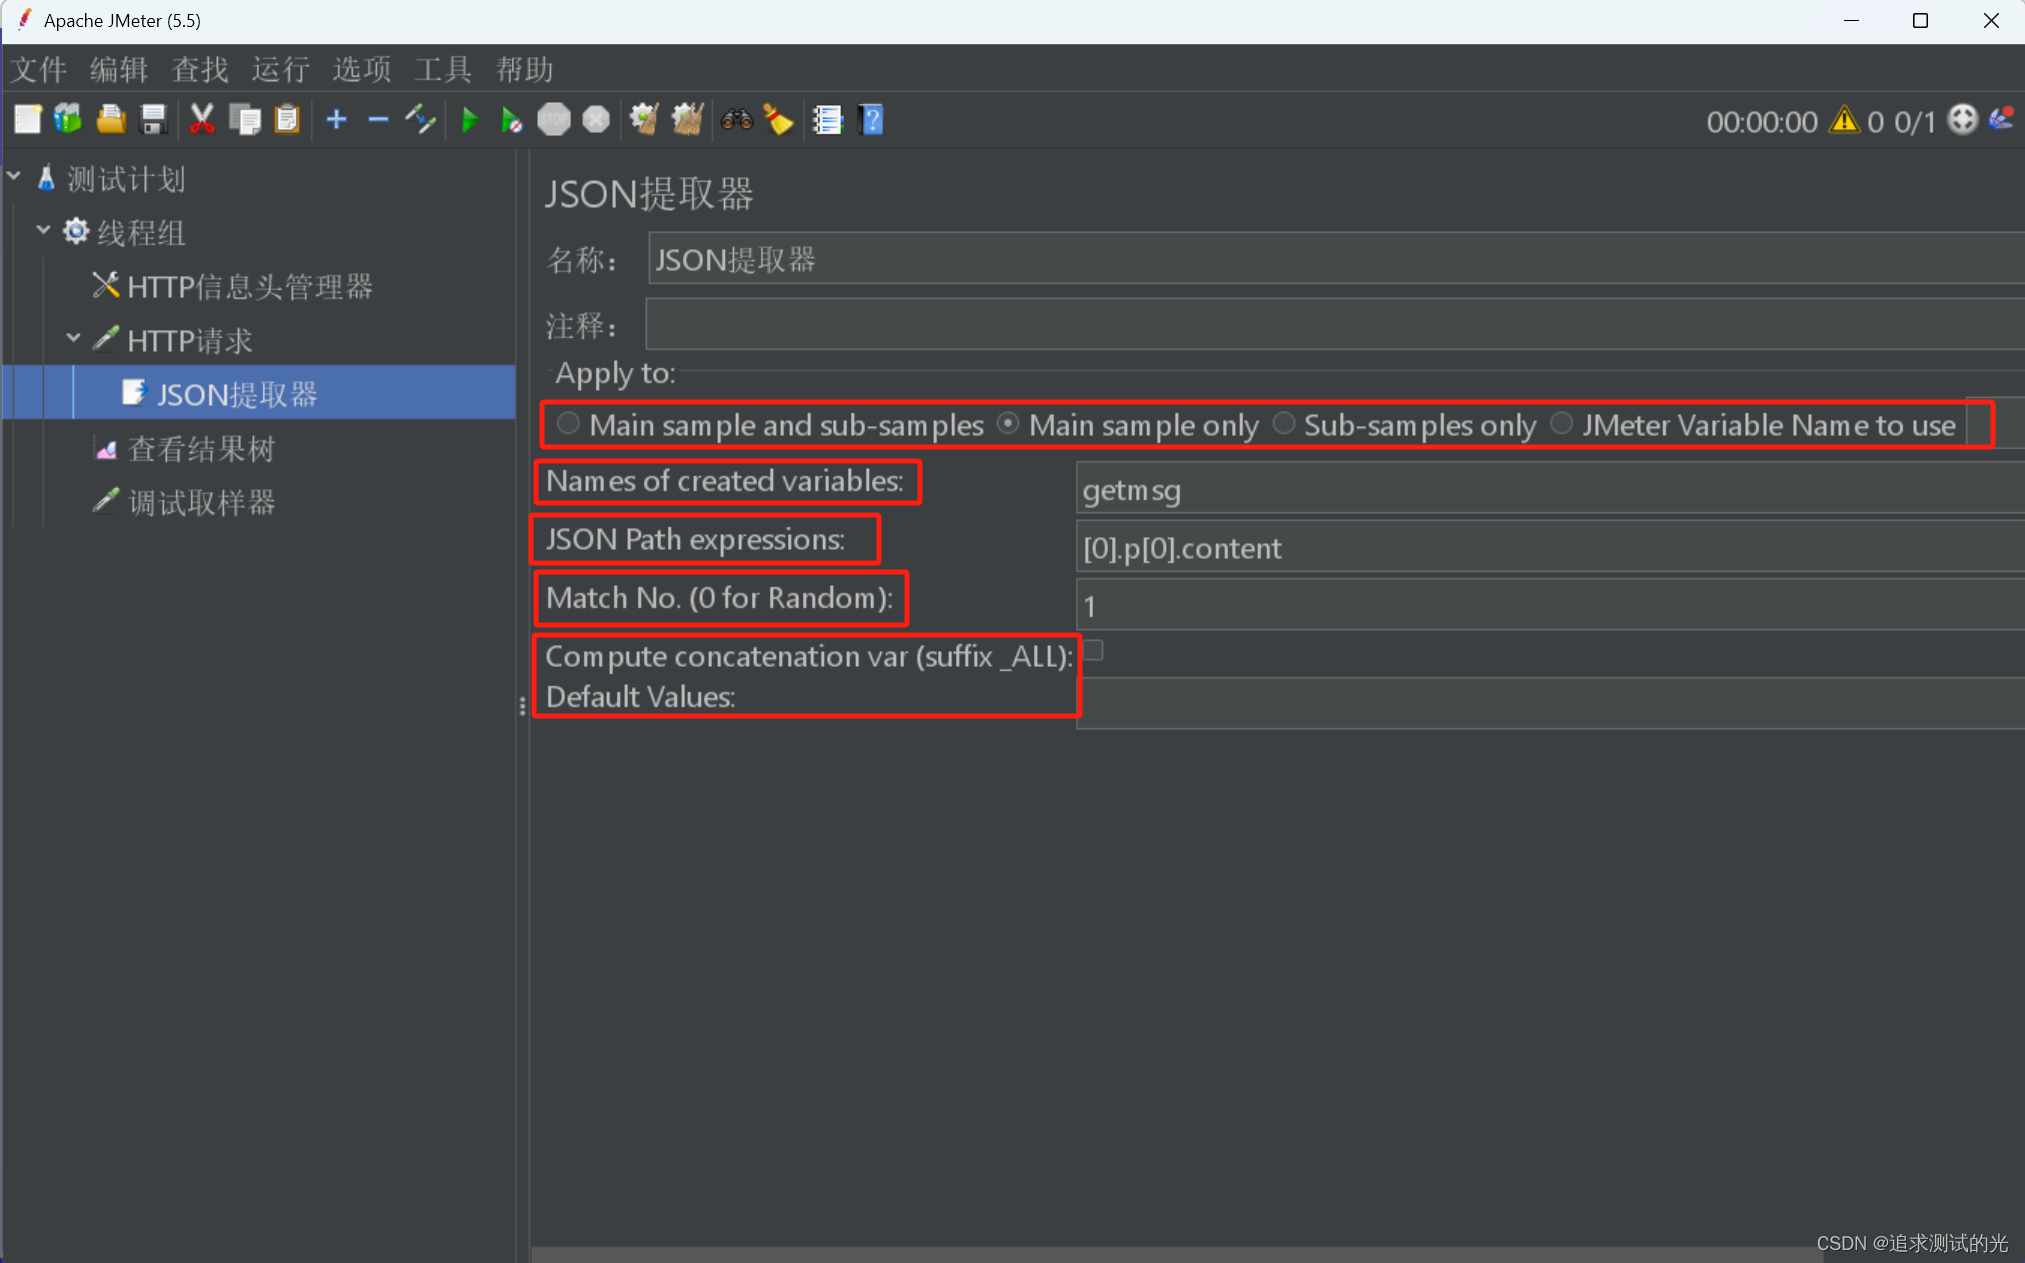Click the Default Values input field
Screen dimensions: 2025x1263
coord(1550,704)
